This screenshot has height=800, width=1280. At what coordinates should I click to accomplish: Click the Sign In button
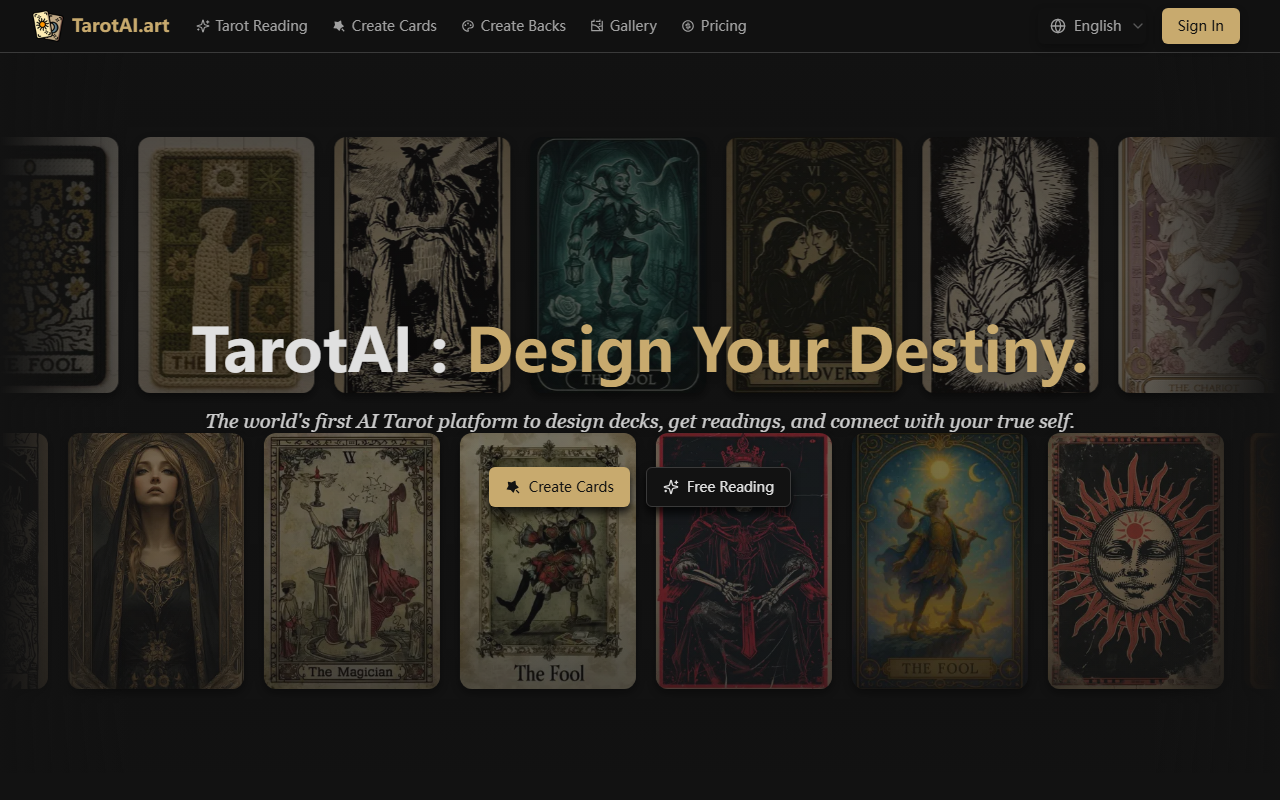click(x=1200, y=26)
